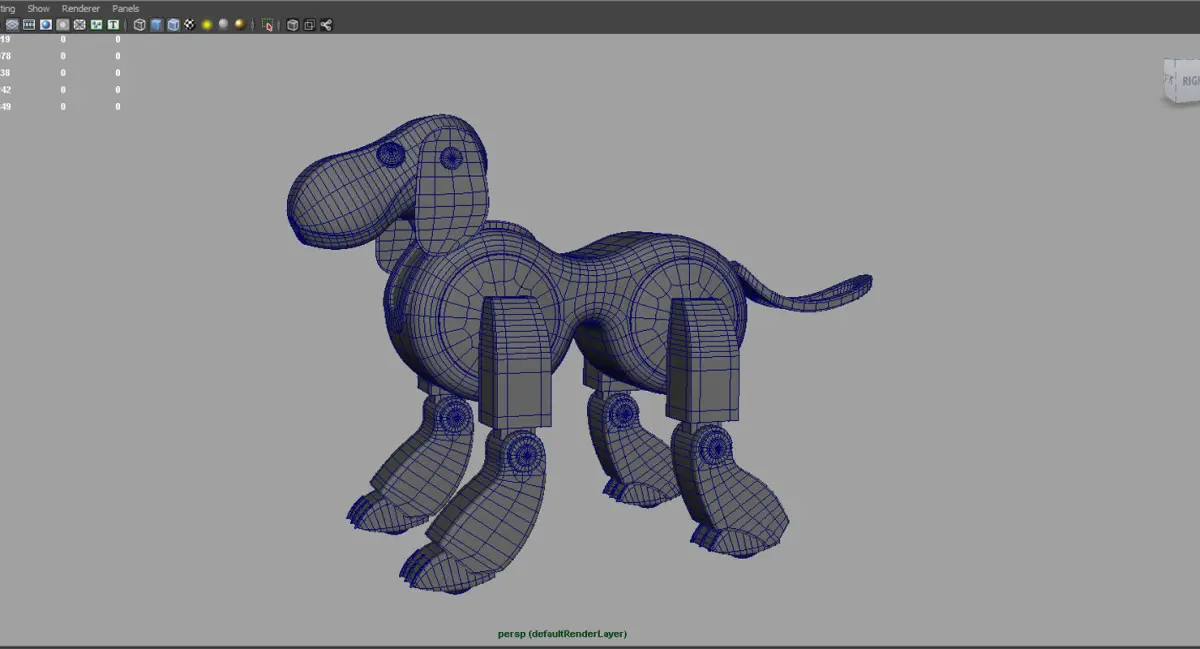Image resolution: width=1200 pixels, height=649 pixels.
Task: Toggle the isolate select icon
Action: [267, 24]
